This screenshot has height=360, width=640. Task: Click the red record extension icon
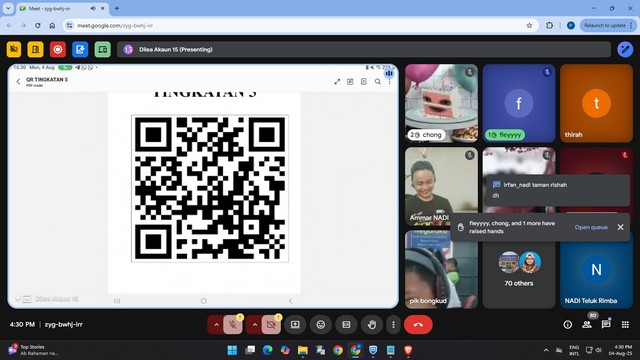point(58,49)
